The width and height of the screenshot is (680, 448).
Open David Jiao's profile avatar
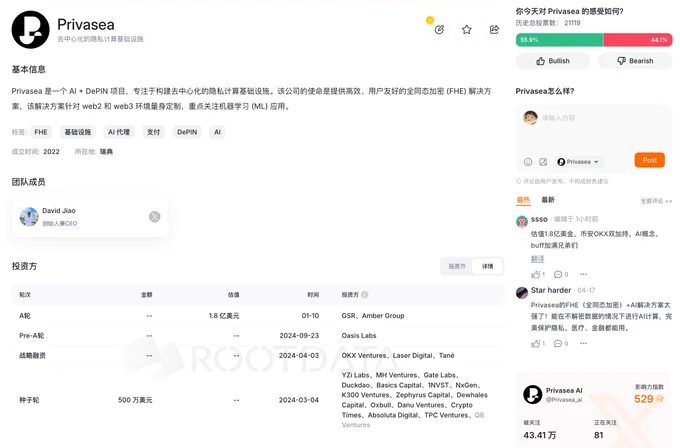[29, 217]
